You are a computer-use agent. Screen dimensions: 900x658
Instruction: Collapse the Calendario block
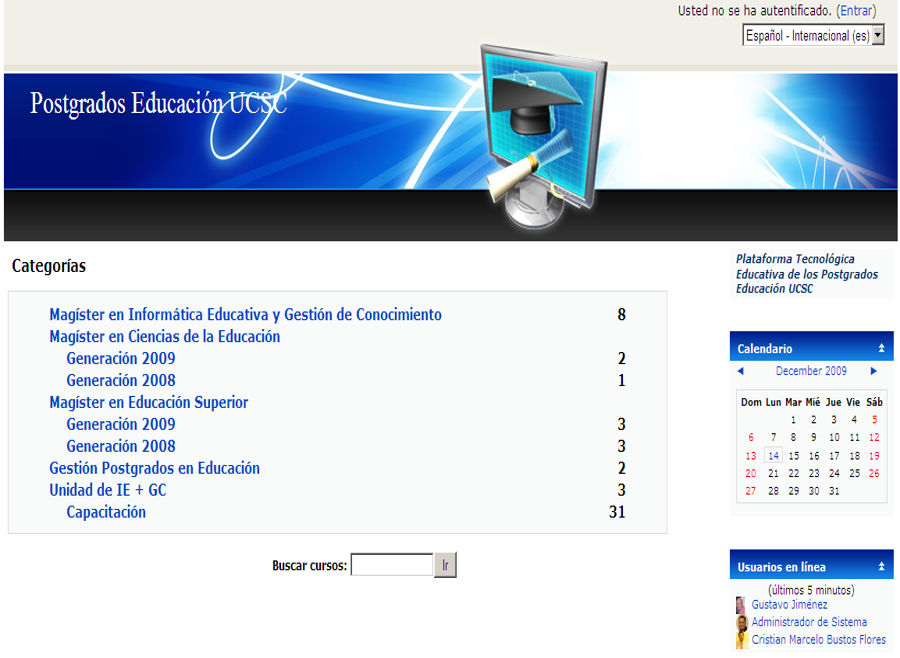tap(881, 348)
